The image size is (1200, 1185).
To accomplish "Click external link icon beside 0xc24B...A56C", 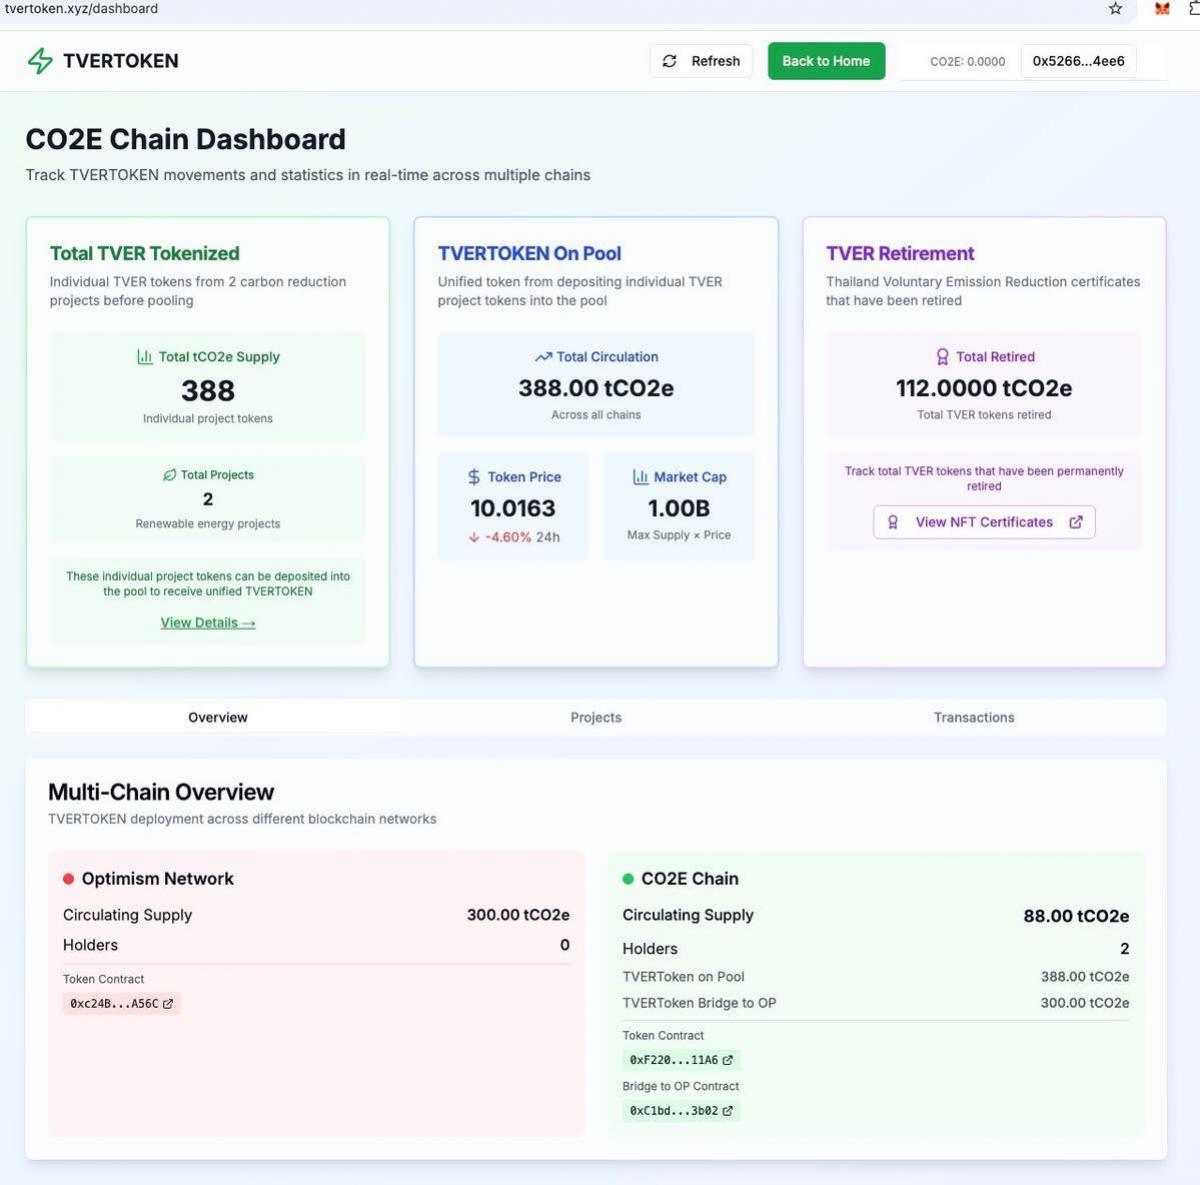I will (x=168, y=1004).
